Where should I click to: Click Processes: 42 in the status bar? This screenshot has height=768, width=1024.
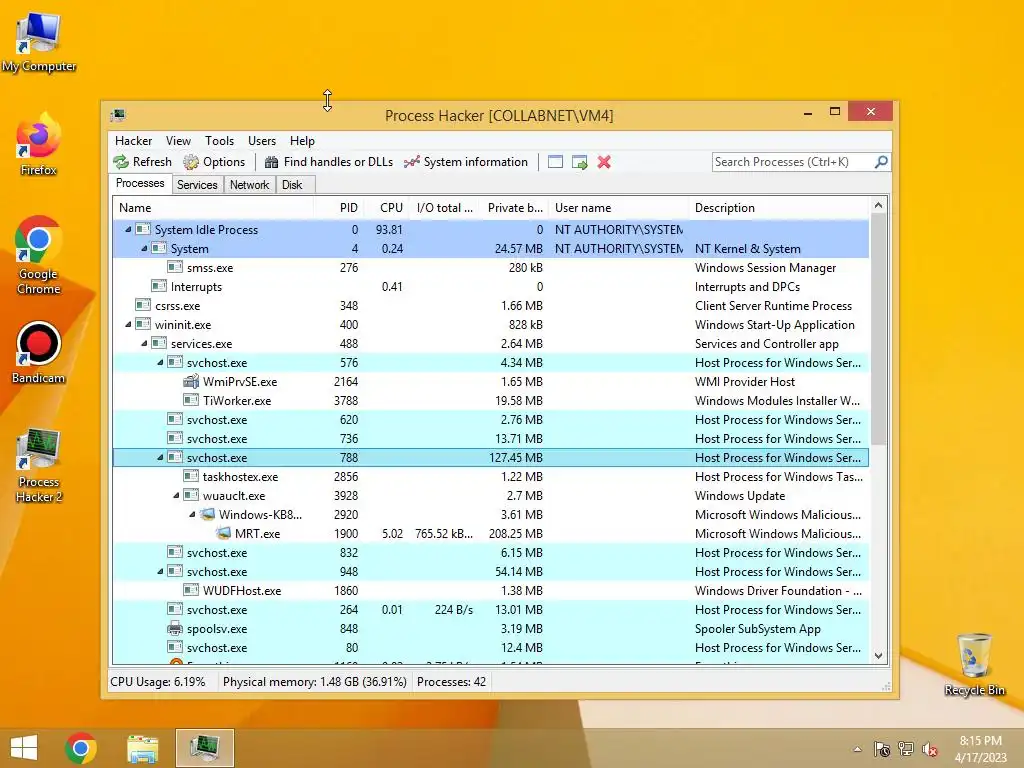451,682
